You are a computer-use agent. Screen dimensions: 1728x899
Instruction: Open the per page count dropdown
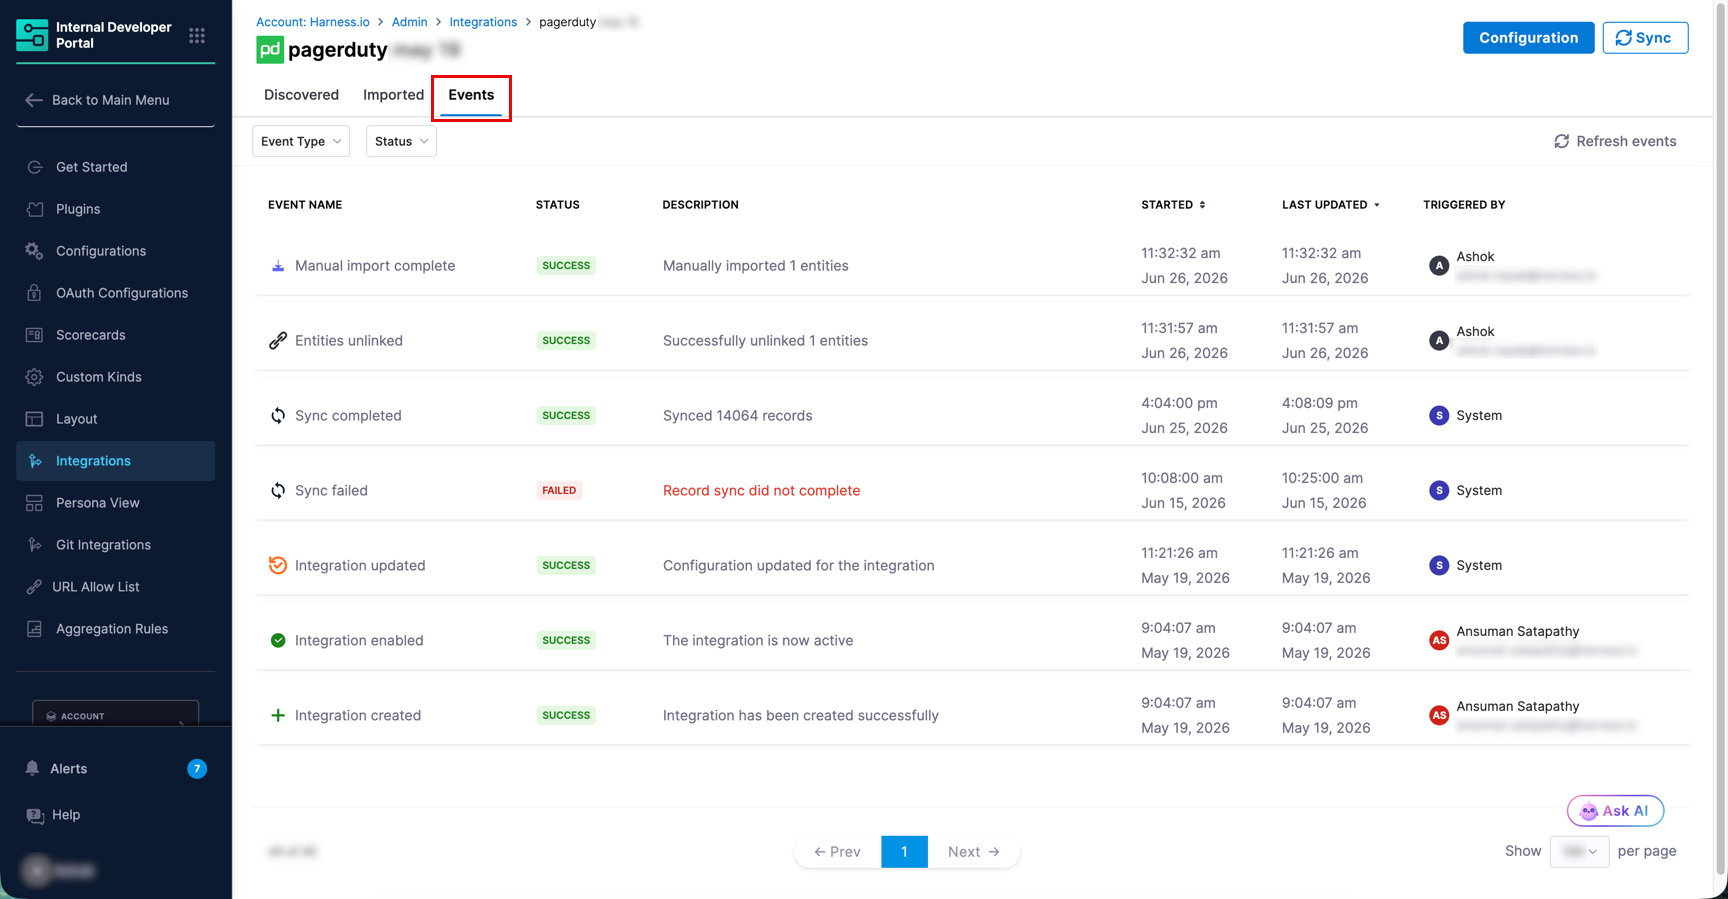1579,851
